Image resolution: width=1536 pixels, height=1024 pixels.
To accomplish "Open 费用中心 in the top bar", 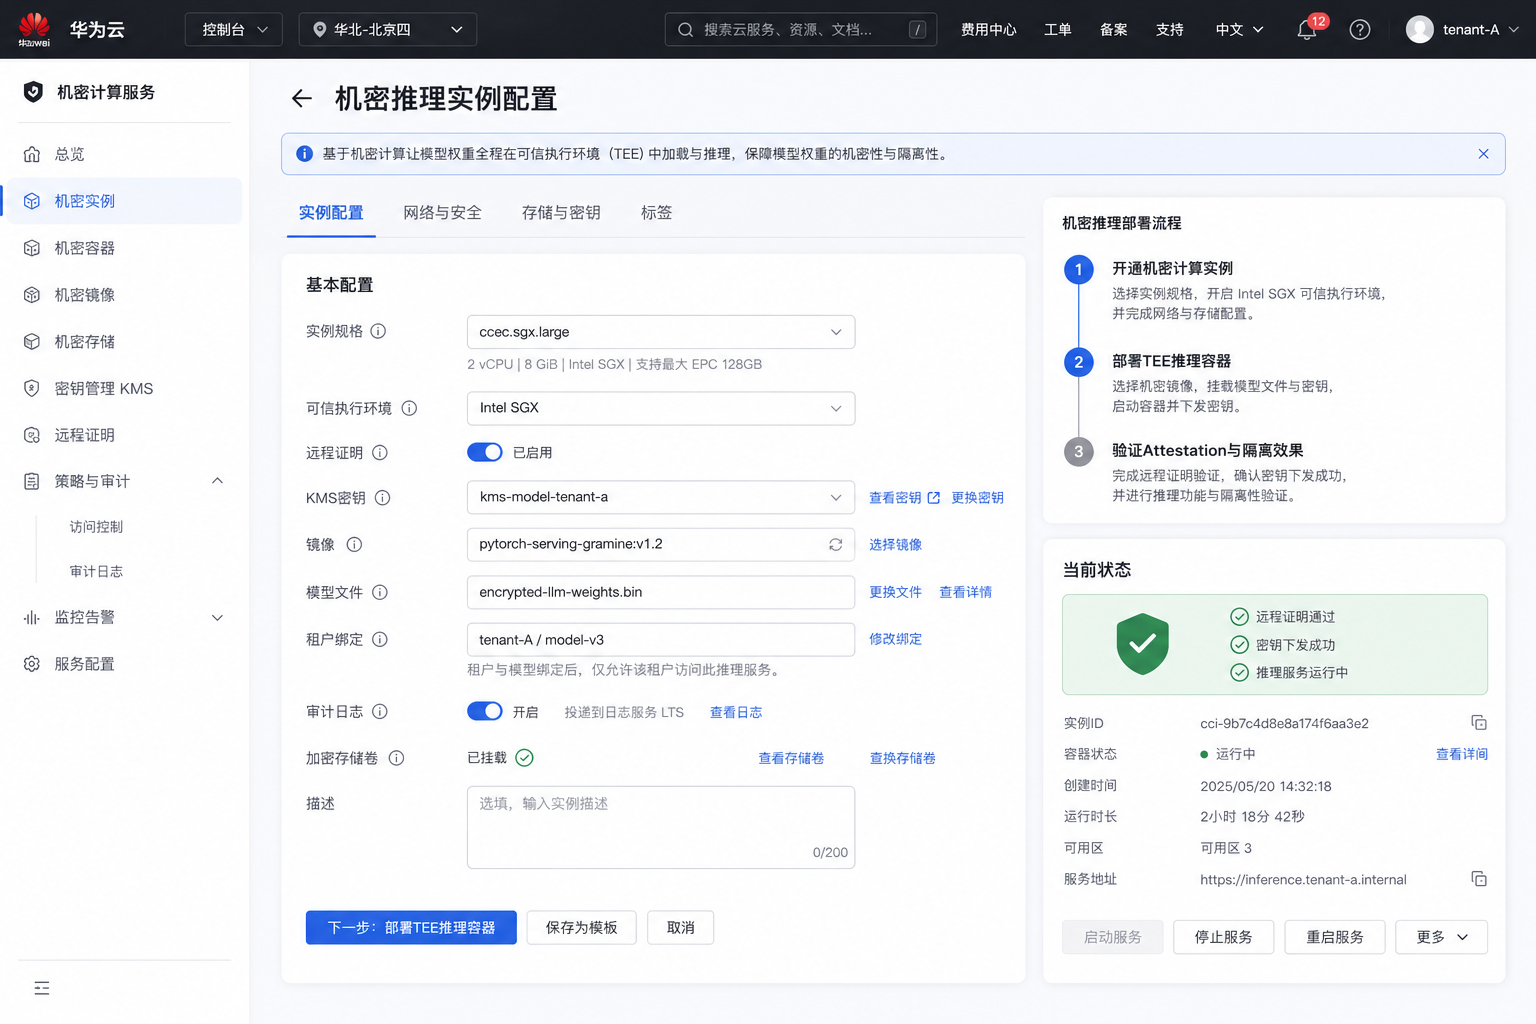I will pos(988,30).
